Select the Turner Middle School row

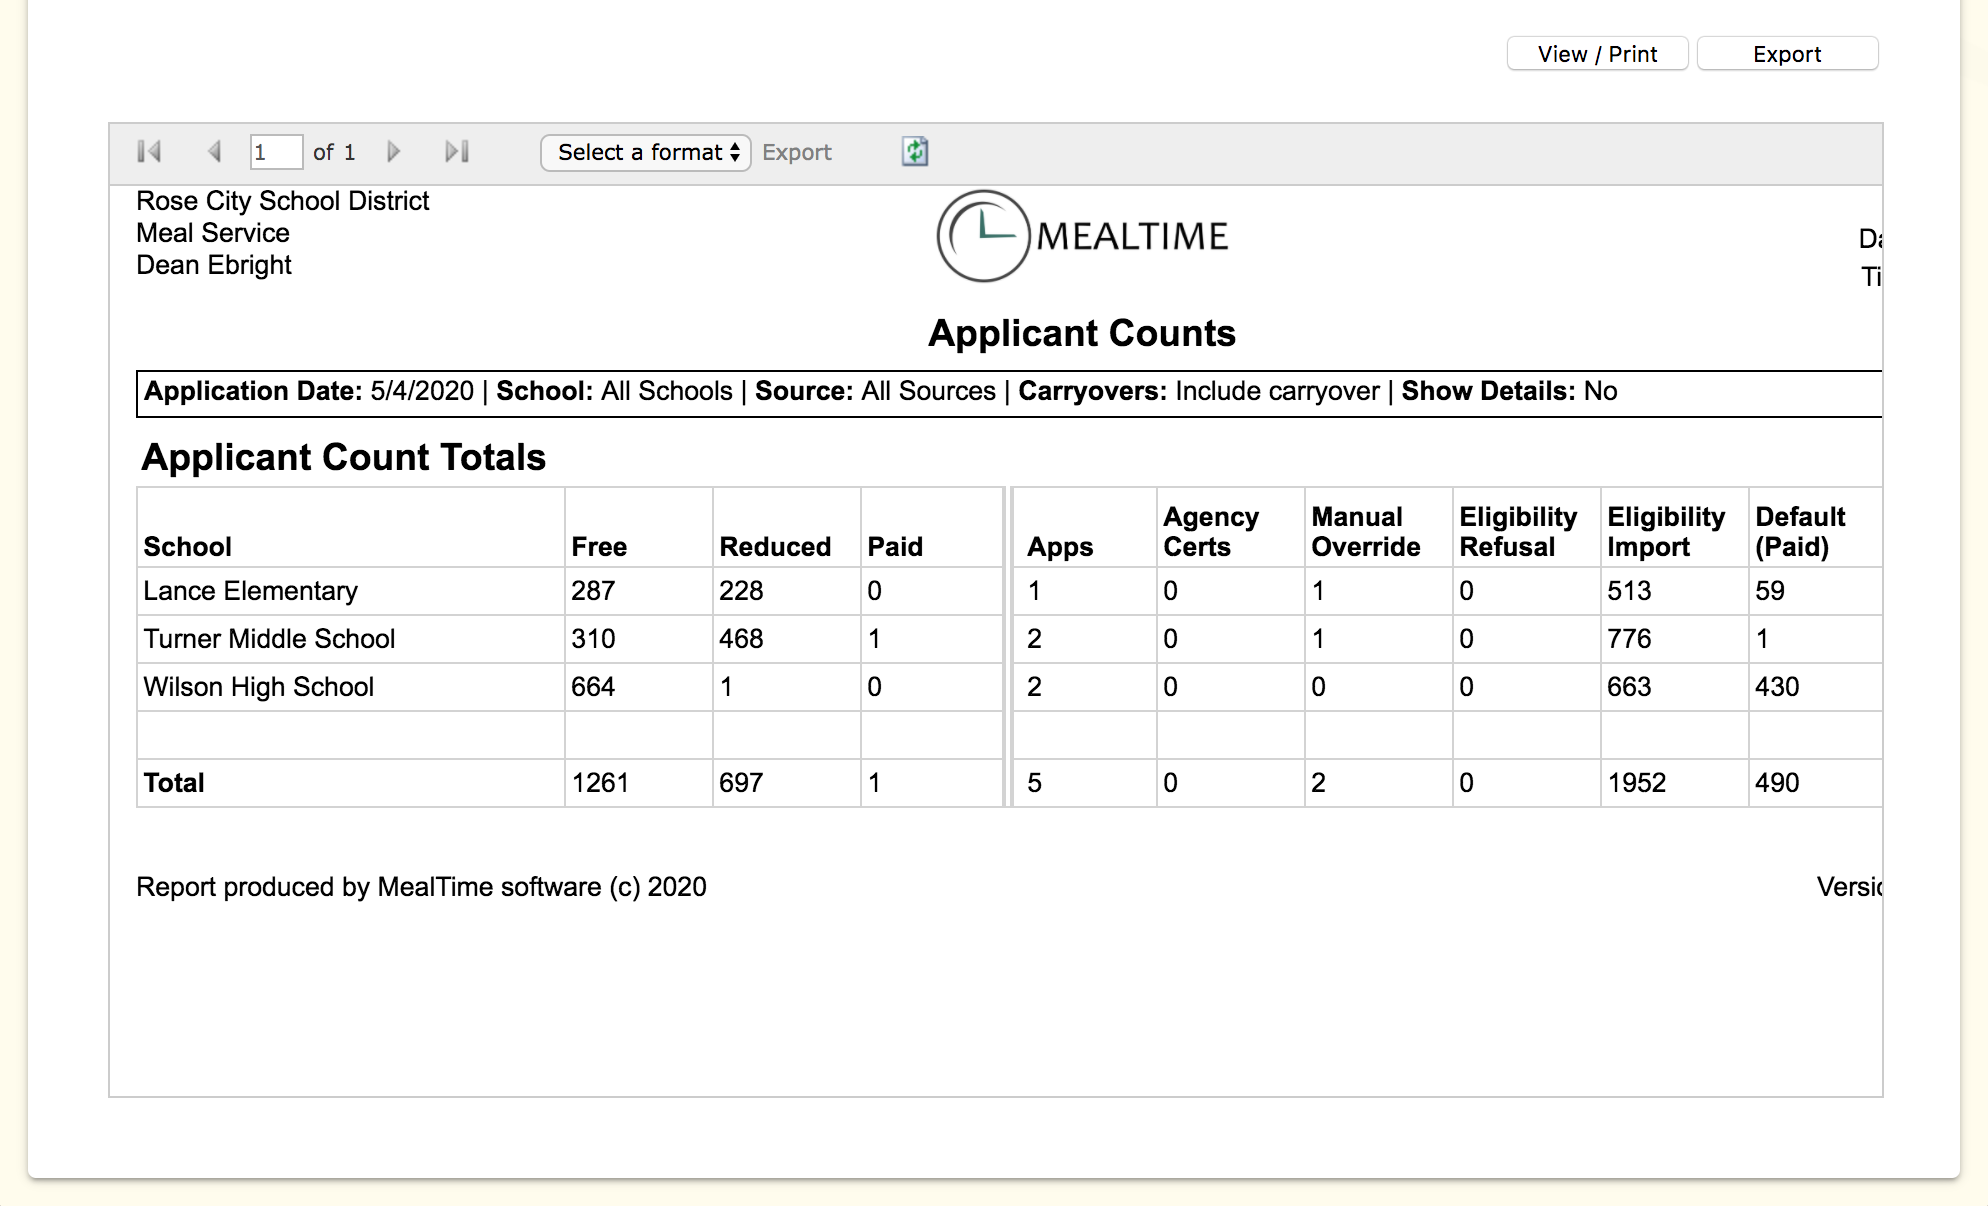tap(269, 639)
